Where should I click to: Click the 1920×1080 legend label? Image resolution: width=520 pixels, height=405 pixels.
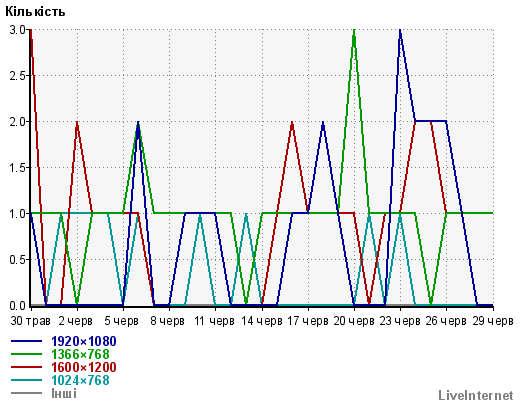tap(84, 341)
